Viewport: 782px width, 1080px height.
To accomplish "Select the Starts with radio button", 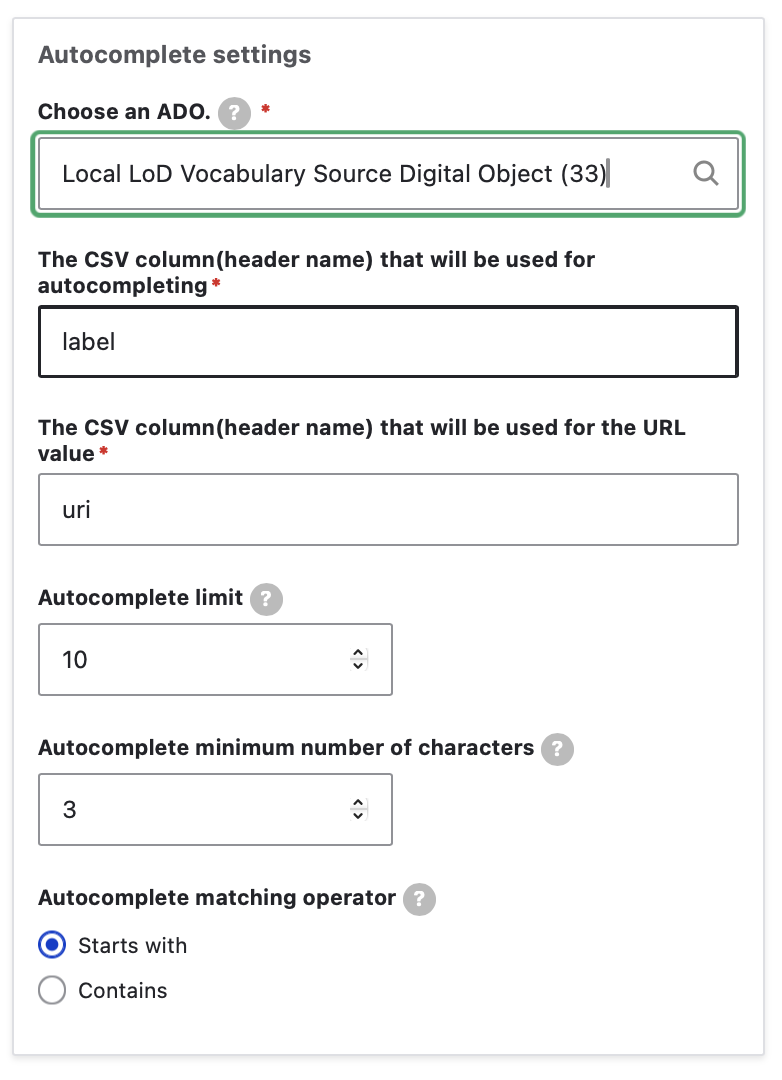I will point(52,945).
